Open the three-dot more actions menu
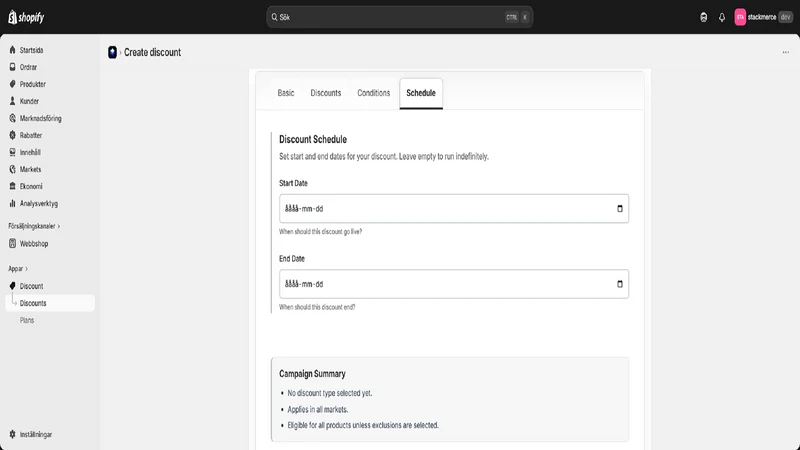This screenshot has height=450, width=800. point(786,52)
